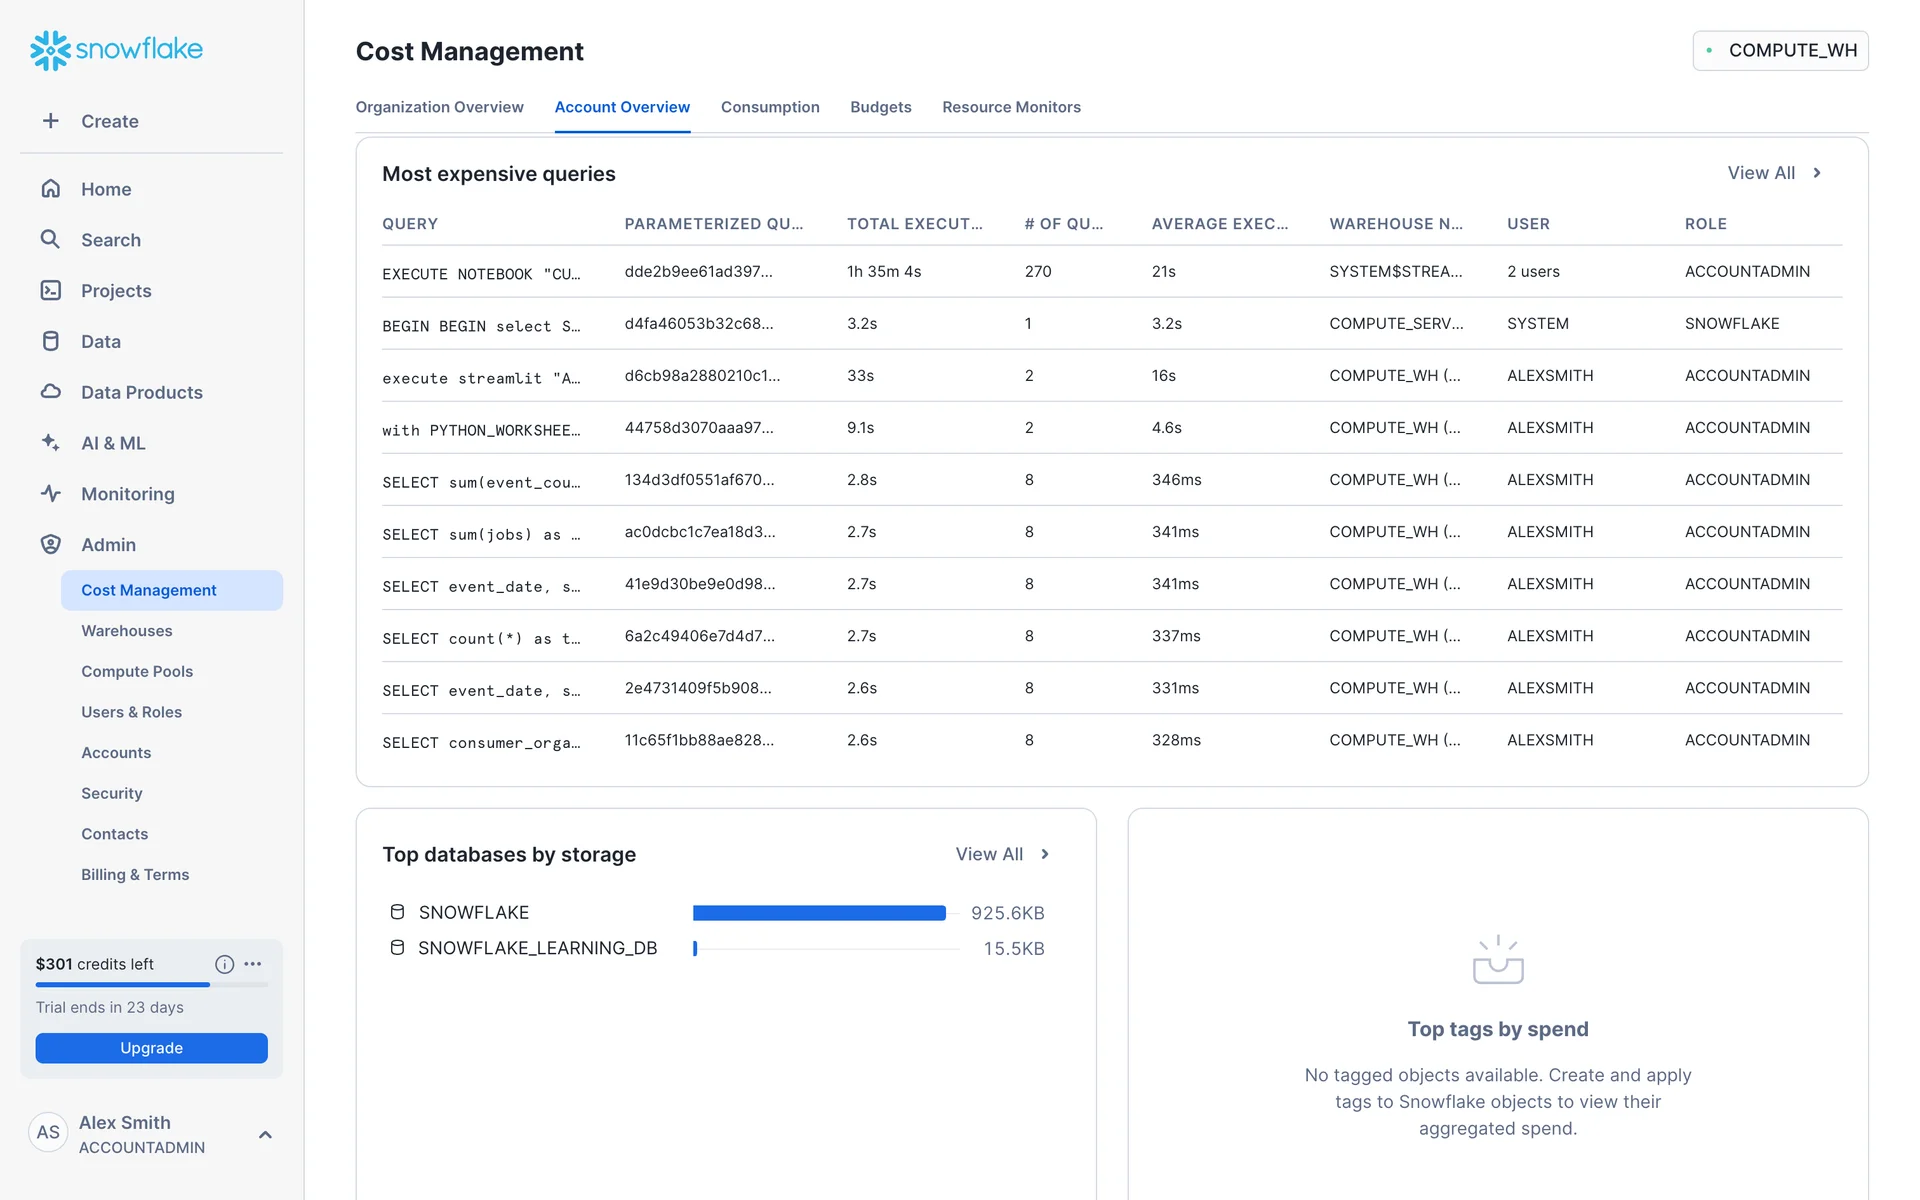
Task: Open the credits three-dot options menu
Action: point(253,964)
